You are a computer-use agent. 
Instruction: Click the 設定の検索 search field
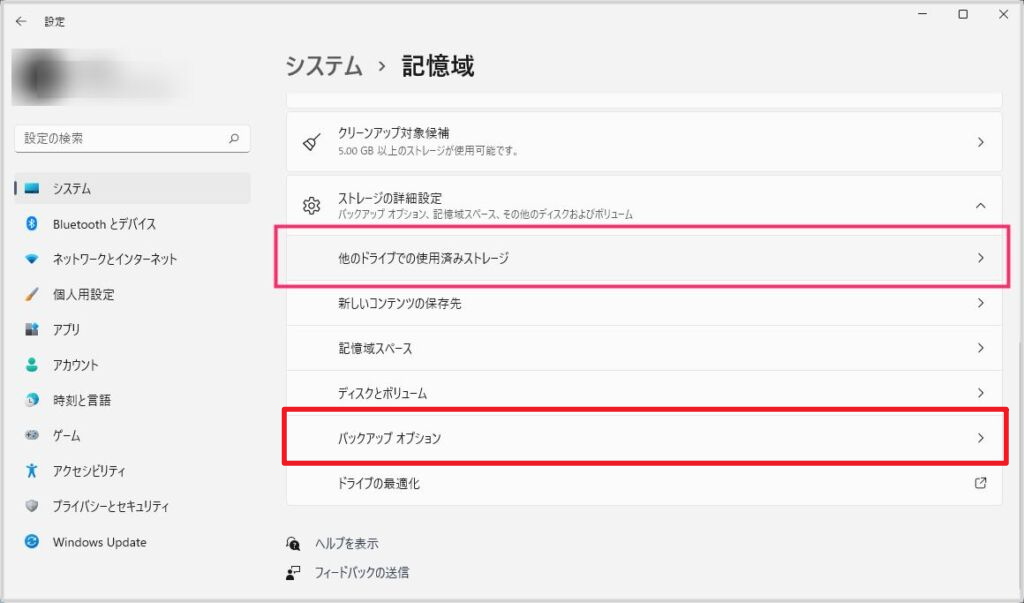coord(120,138)
